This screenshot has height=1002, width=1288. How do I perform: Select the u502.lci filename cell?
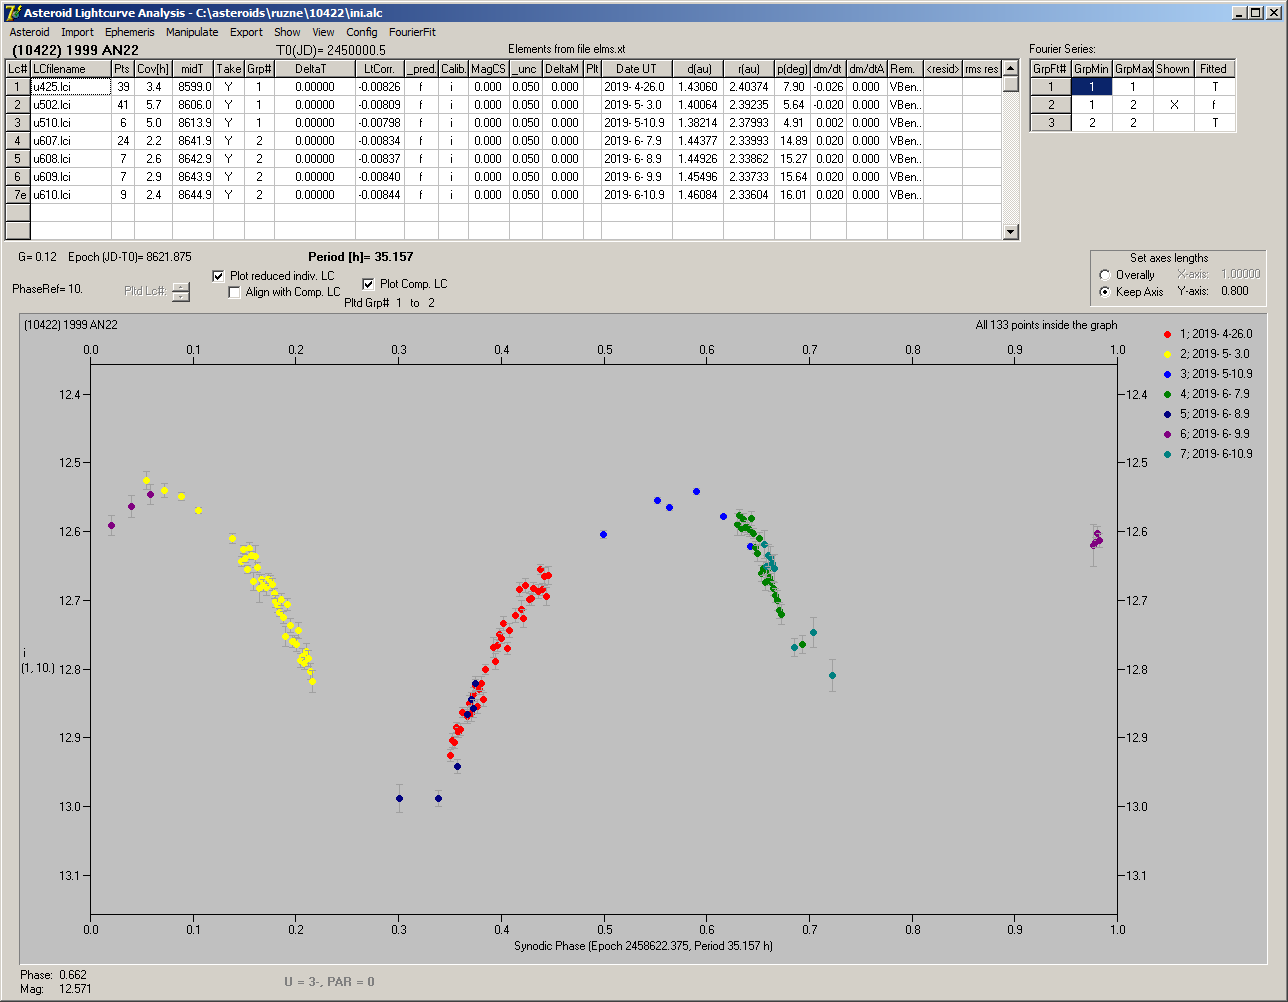point(70,105)
